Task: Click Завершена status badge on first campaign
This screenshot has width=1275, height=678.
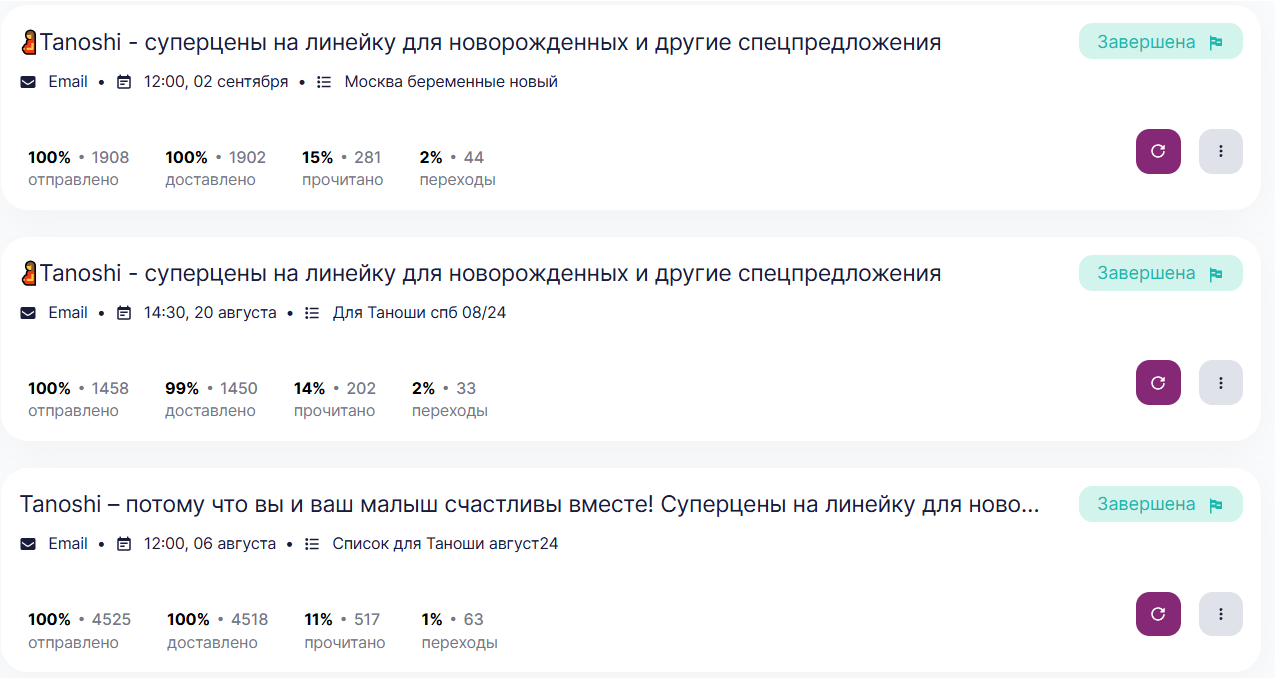Action: point(1160,42)
